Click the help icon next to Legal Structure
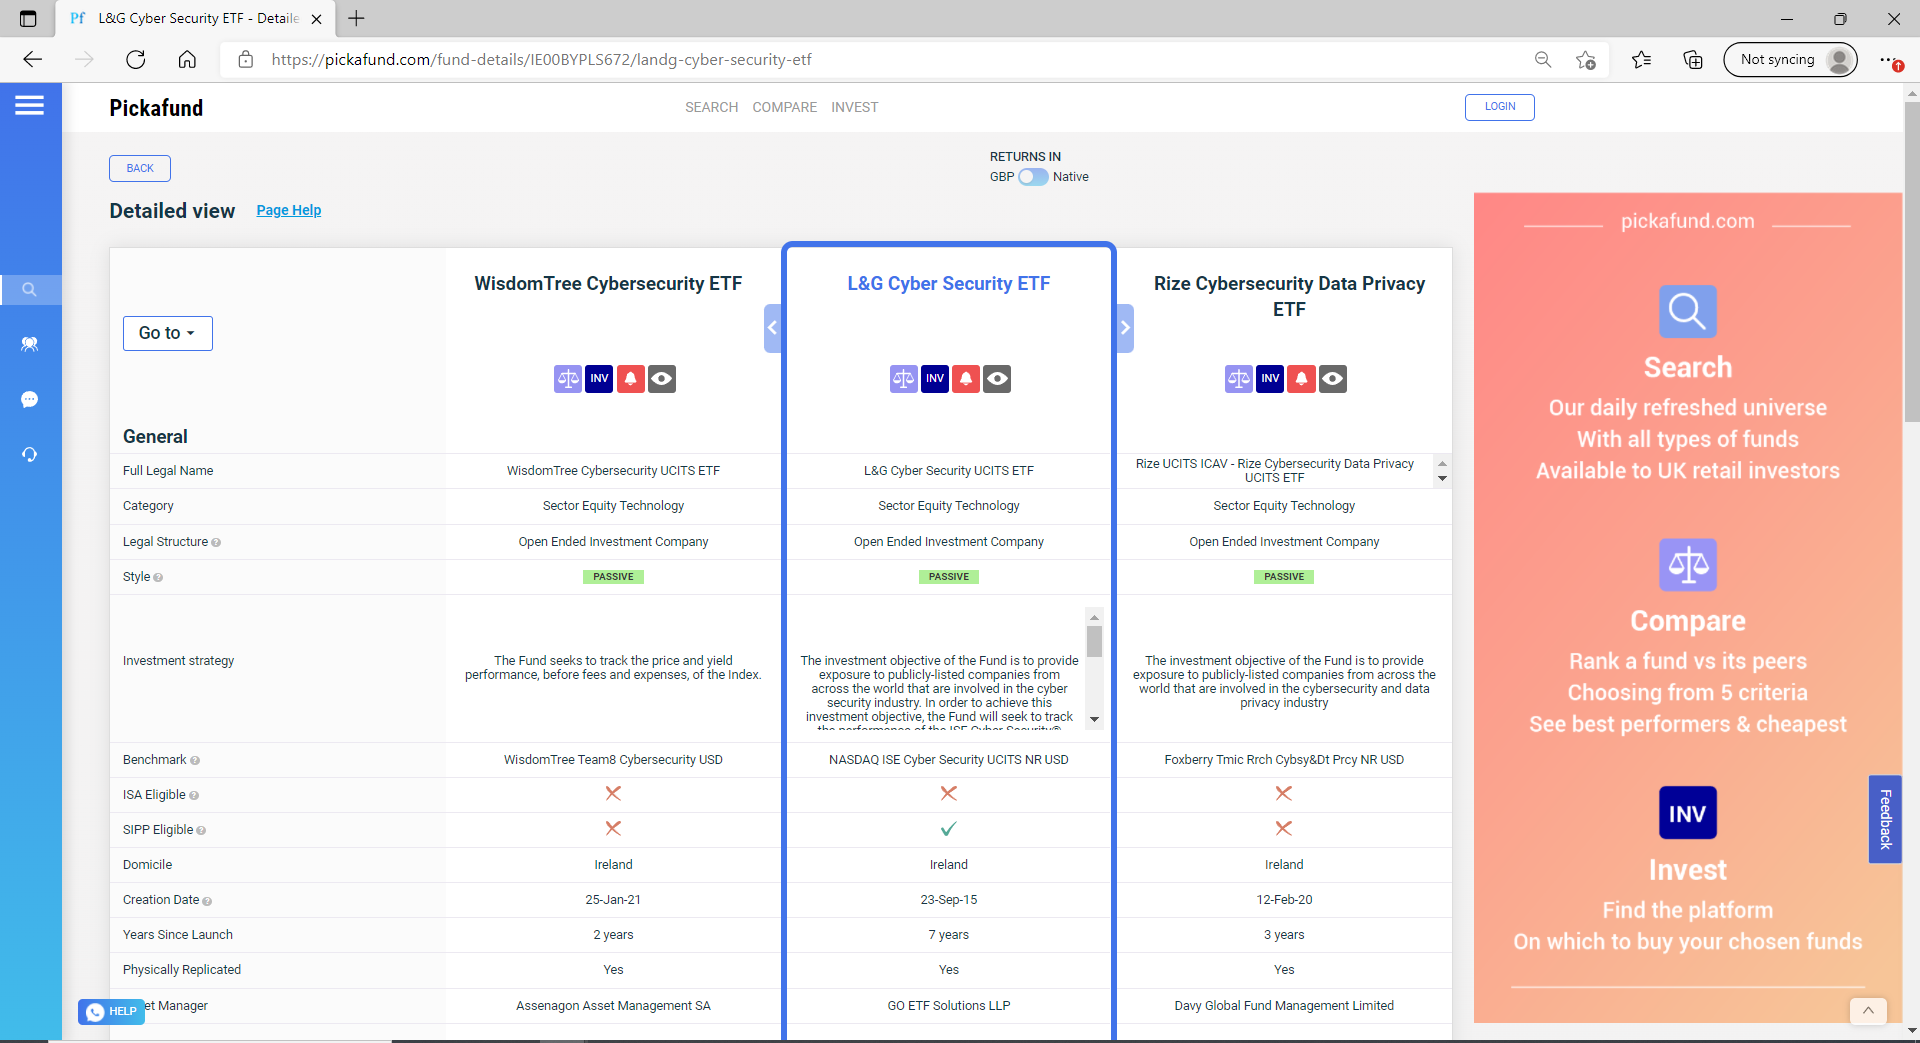The image size is (1920, 1043). [x=216, y=543]
